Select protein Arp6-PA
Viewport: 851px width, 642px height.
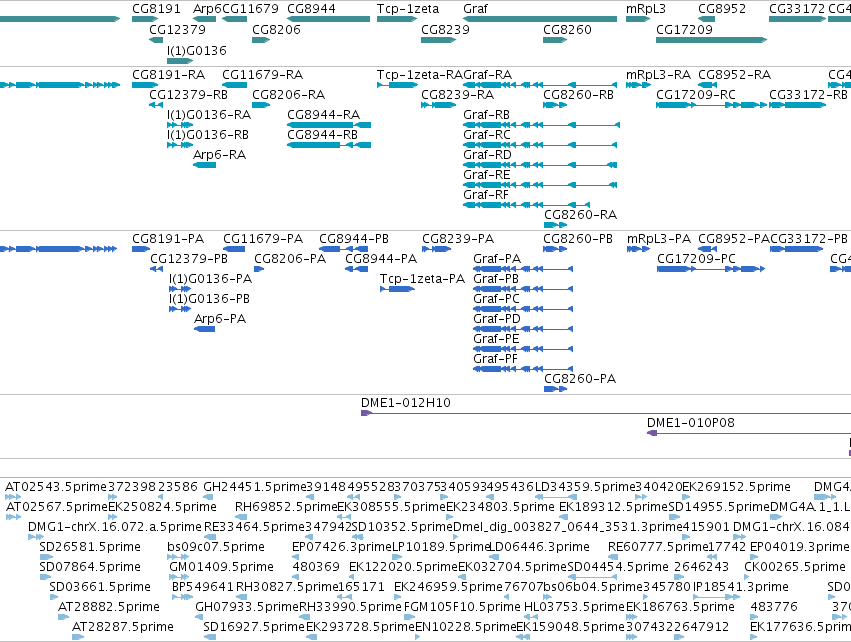205,329
